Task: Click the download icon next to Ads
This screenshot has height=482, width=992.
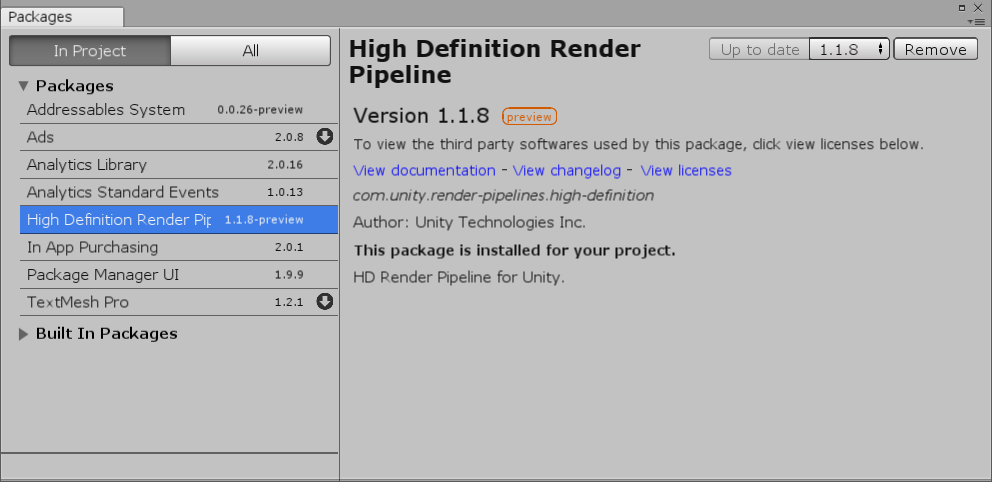Action: click(x=324, y=137)
